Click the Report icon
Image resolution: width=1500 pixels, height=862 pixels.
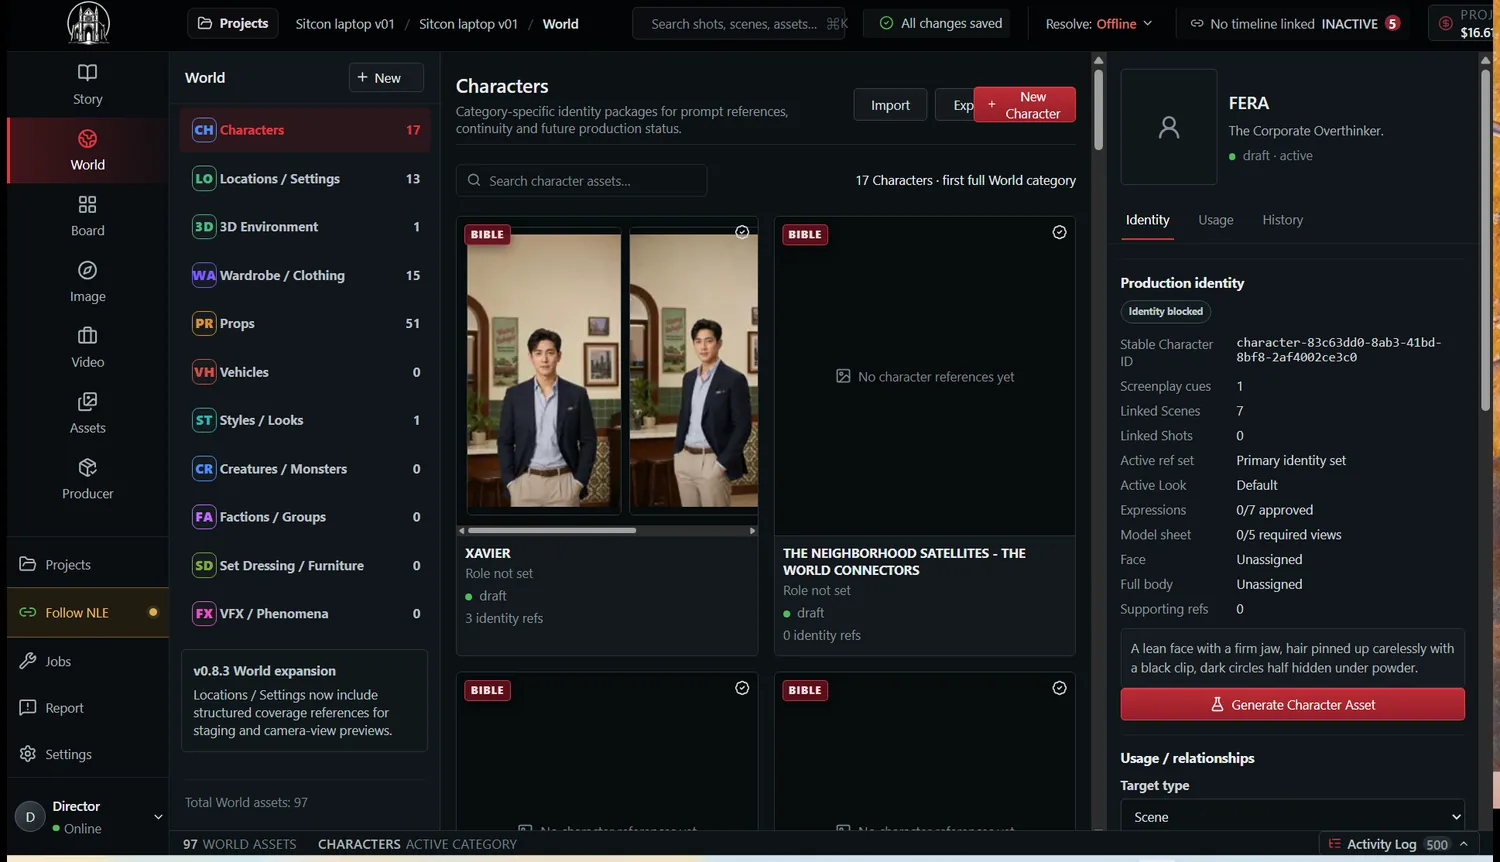[28, 708]
